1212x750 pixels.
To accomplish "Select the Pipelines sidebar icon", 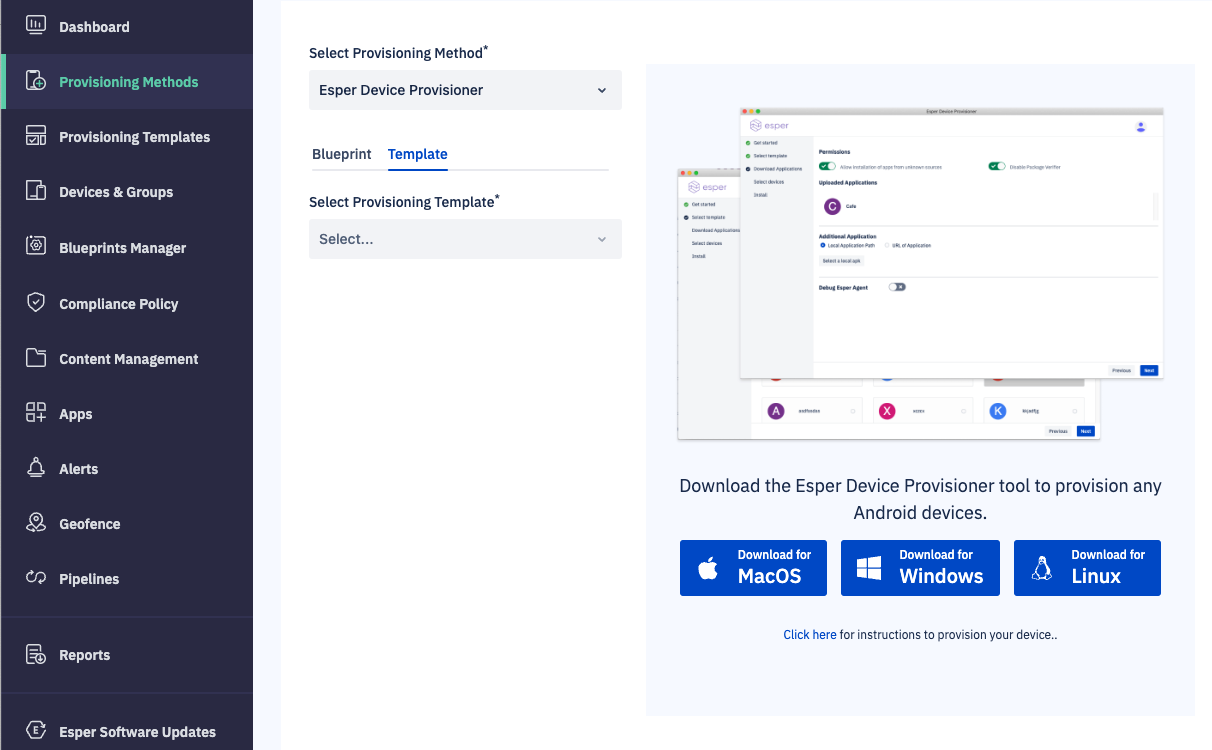I will [36, 578].
